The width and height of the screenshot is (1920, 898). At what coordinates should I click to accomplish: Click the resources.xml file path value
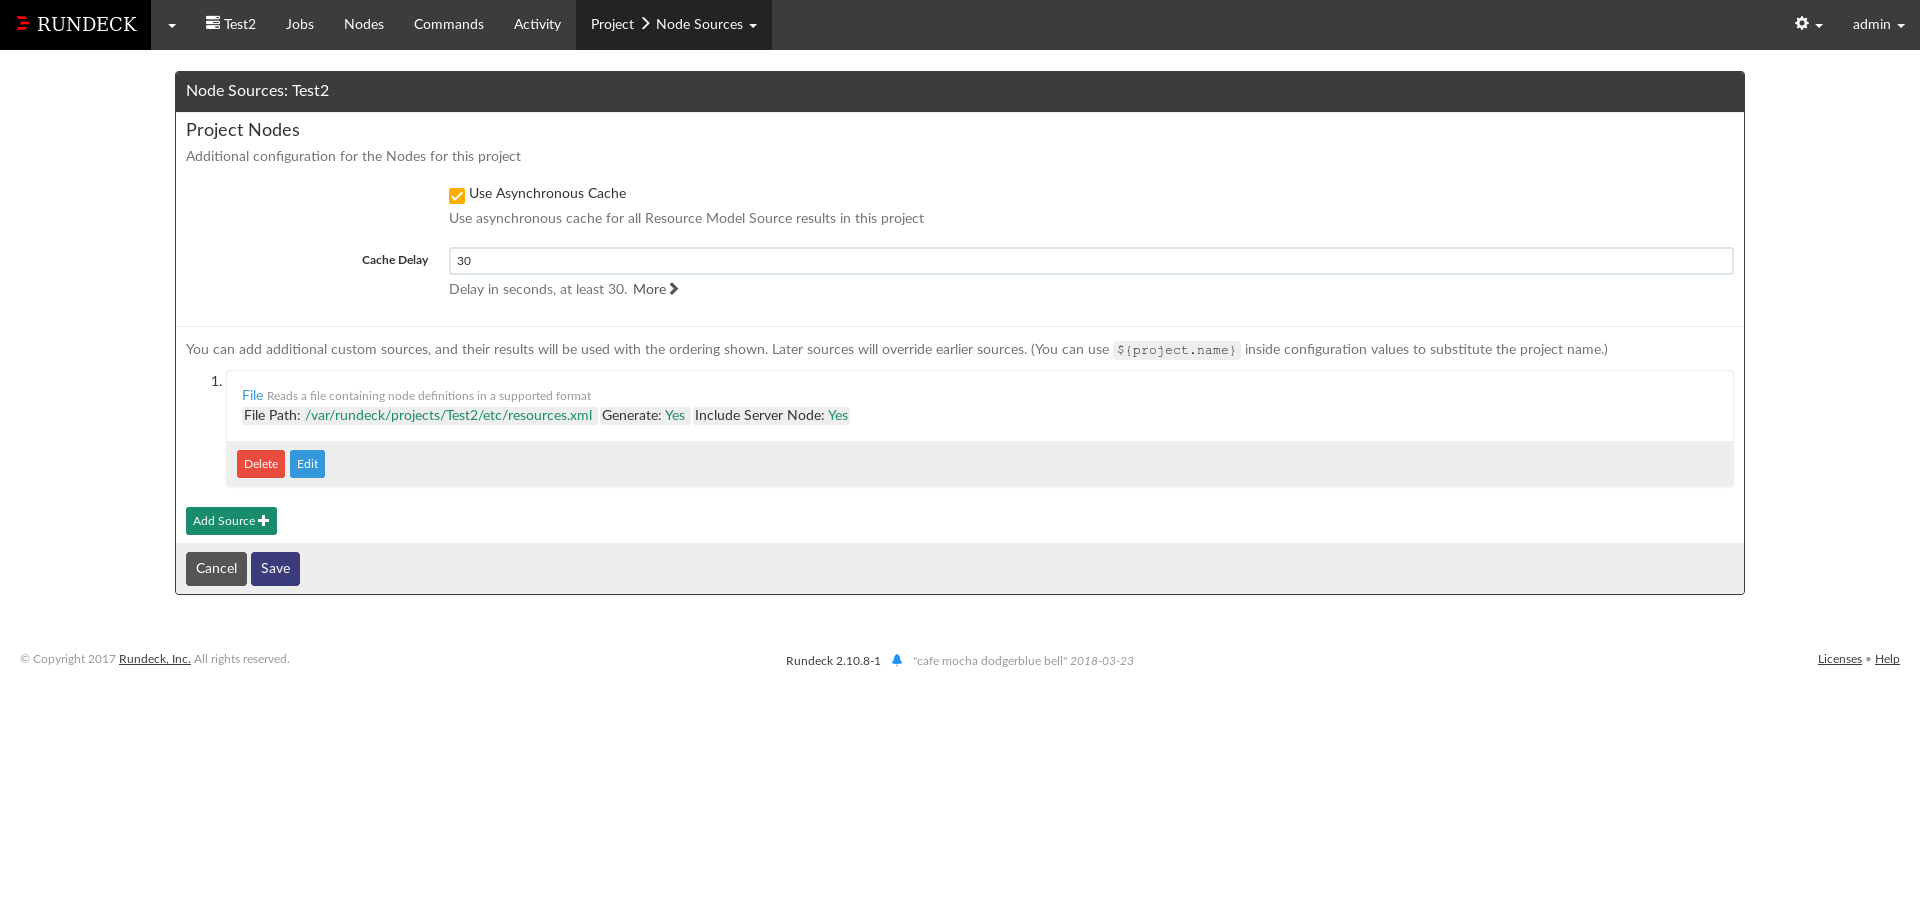[449, 415]
